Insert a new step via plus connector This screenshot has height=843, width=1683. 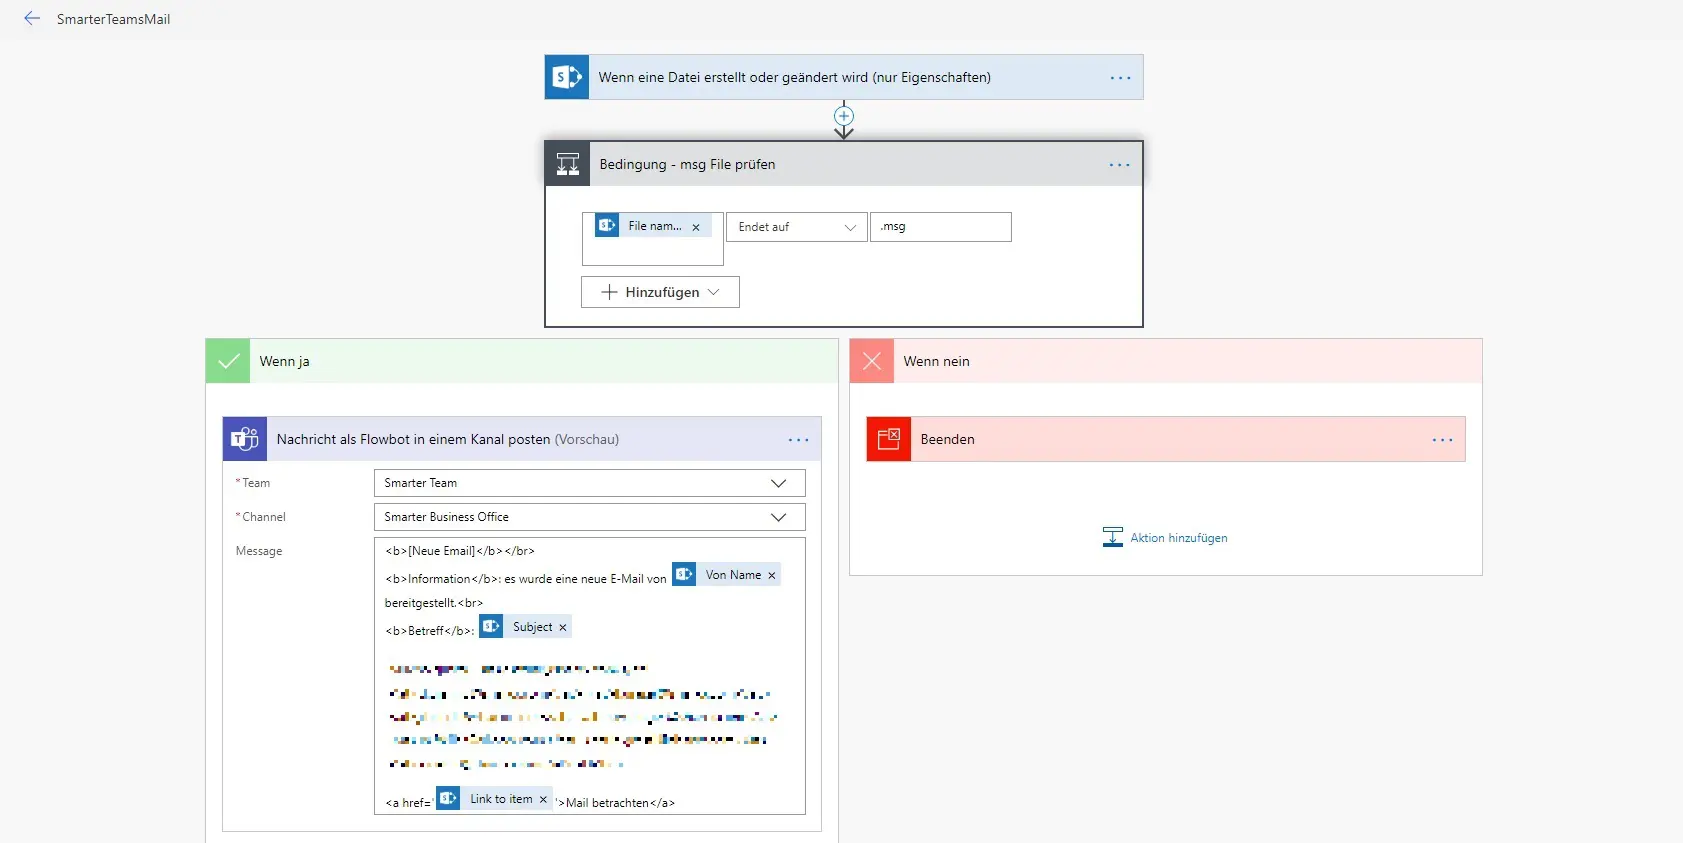tap(844, 115)
